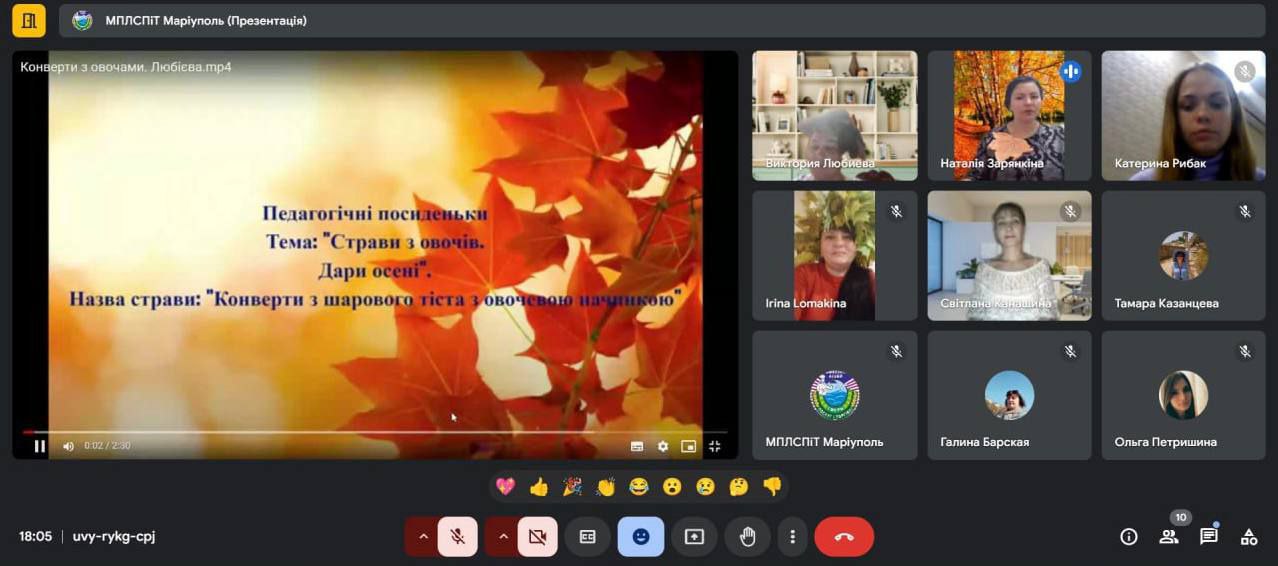
Task: Expand the audio settings chevron
Action: 423,537
